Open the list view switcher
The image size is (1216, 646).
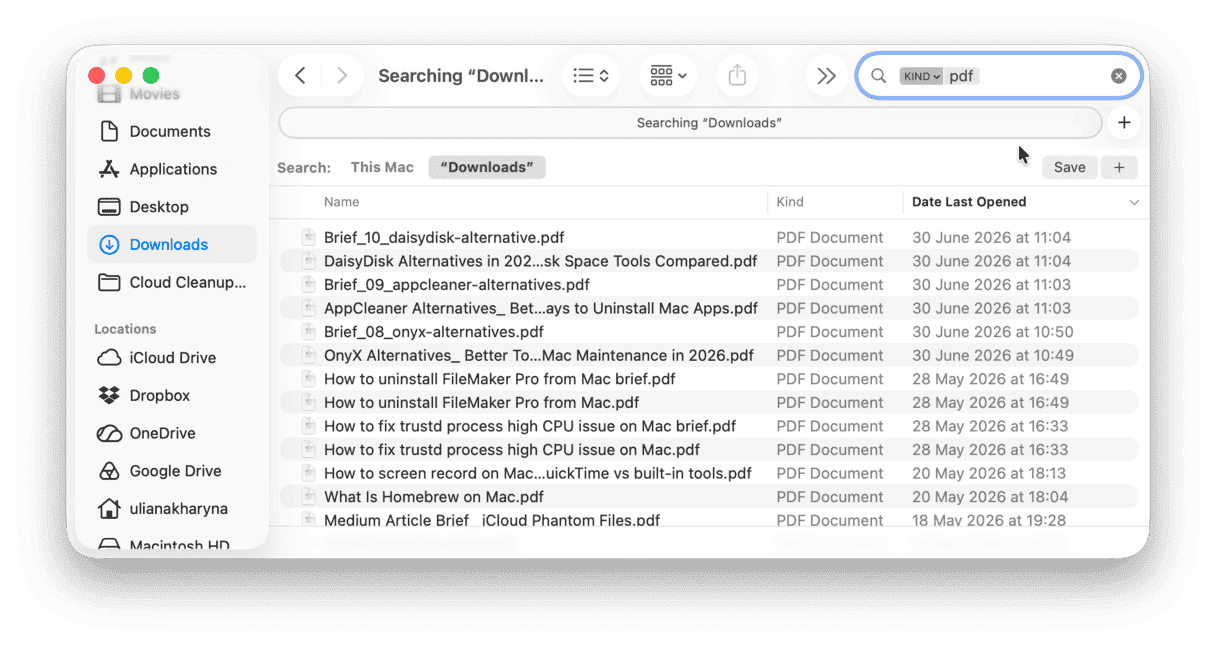[590, 76]
